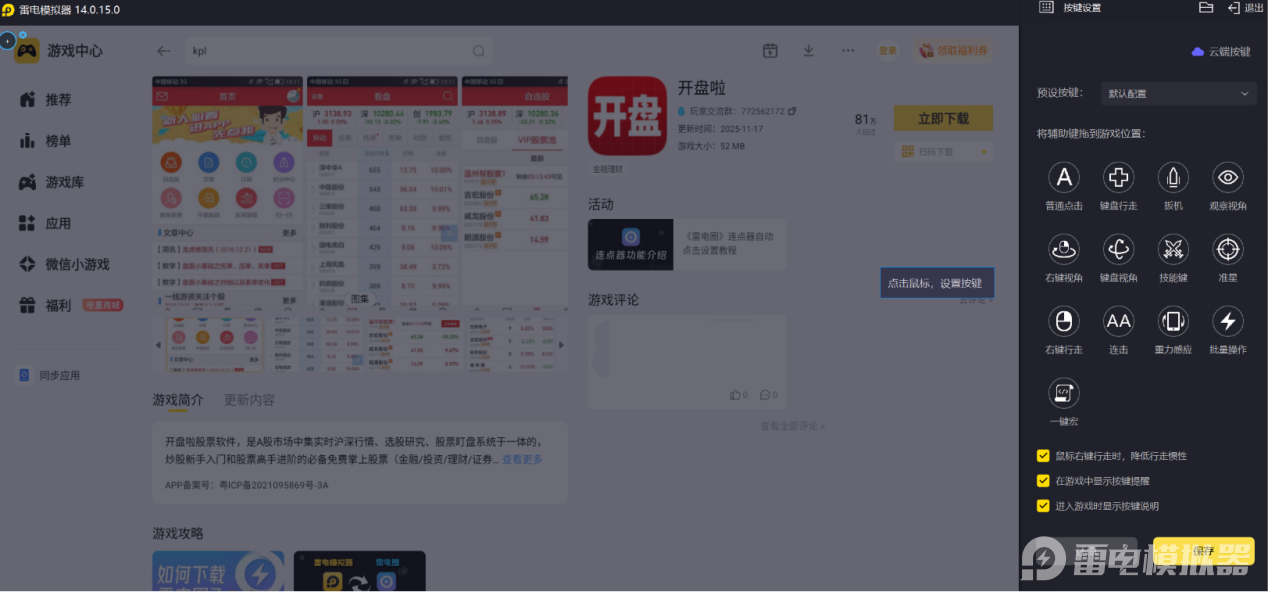Screen dimensions: 1268x592
Task: Select the 重力感应 gravity sensor icon
Action: pos(1173,321)
